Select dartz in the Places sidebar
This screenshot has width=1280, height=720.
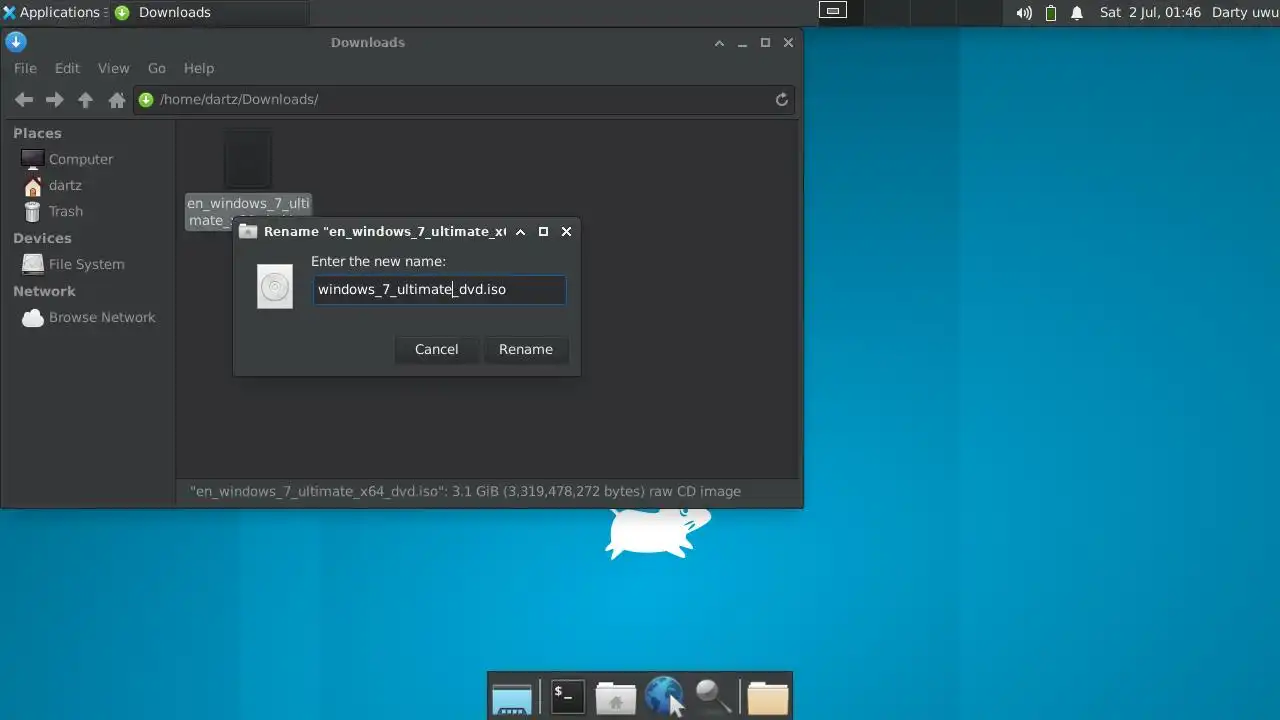tap(65, 185)
